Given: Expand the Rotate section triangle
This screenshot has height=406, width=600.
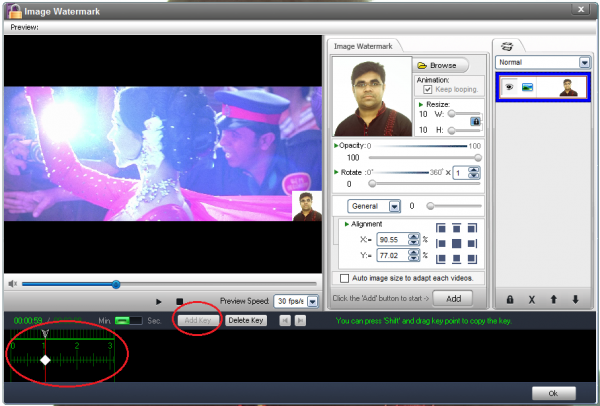Looking at the screenshot, I should [x=336, y=172].
